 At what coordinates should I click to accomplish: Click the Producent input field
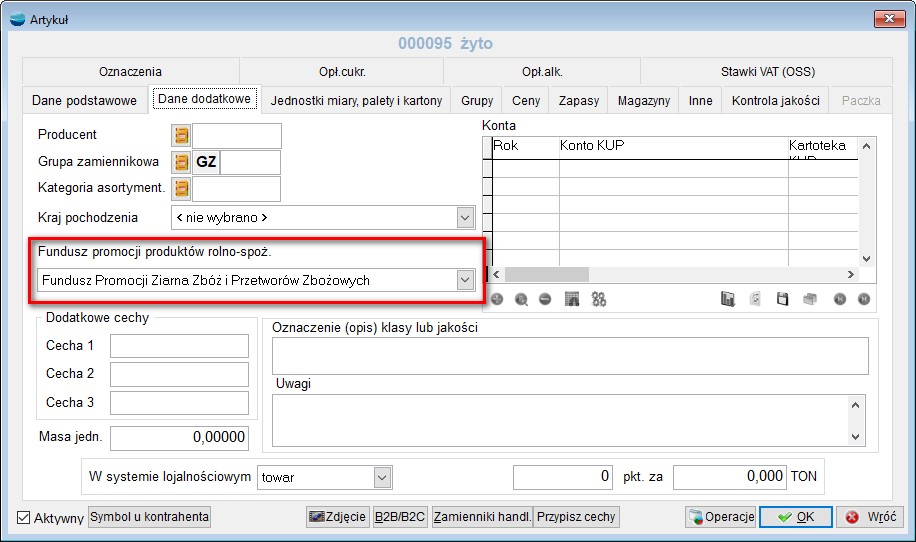click(237, 136)
